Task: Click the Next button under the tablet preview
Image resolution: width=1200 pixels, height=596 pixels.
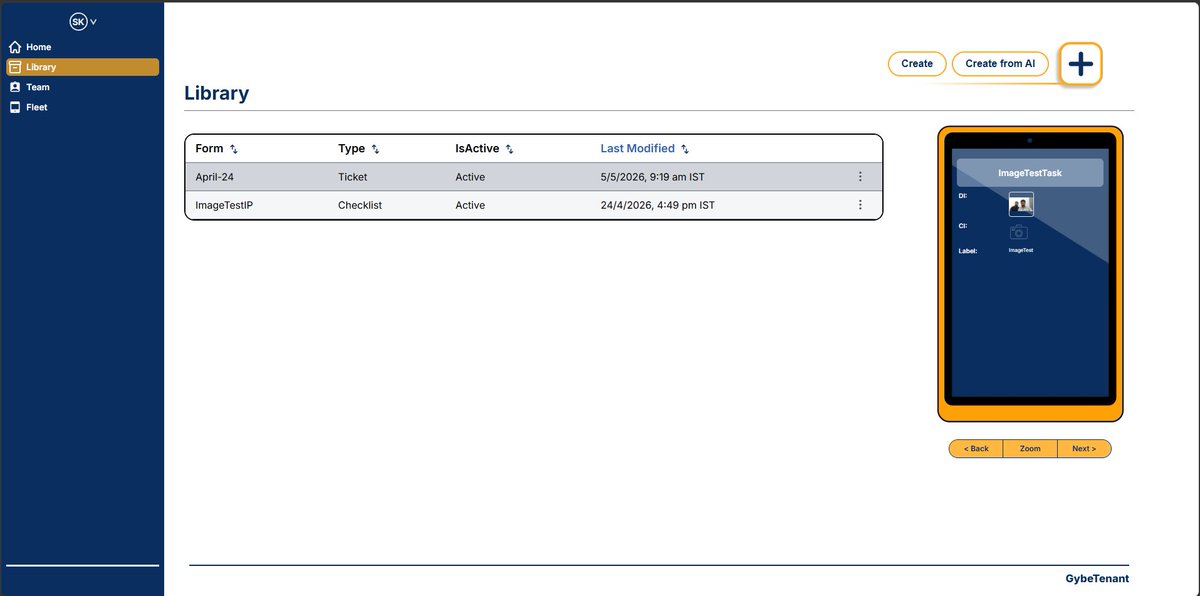Action: [1084, 449]
